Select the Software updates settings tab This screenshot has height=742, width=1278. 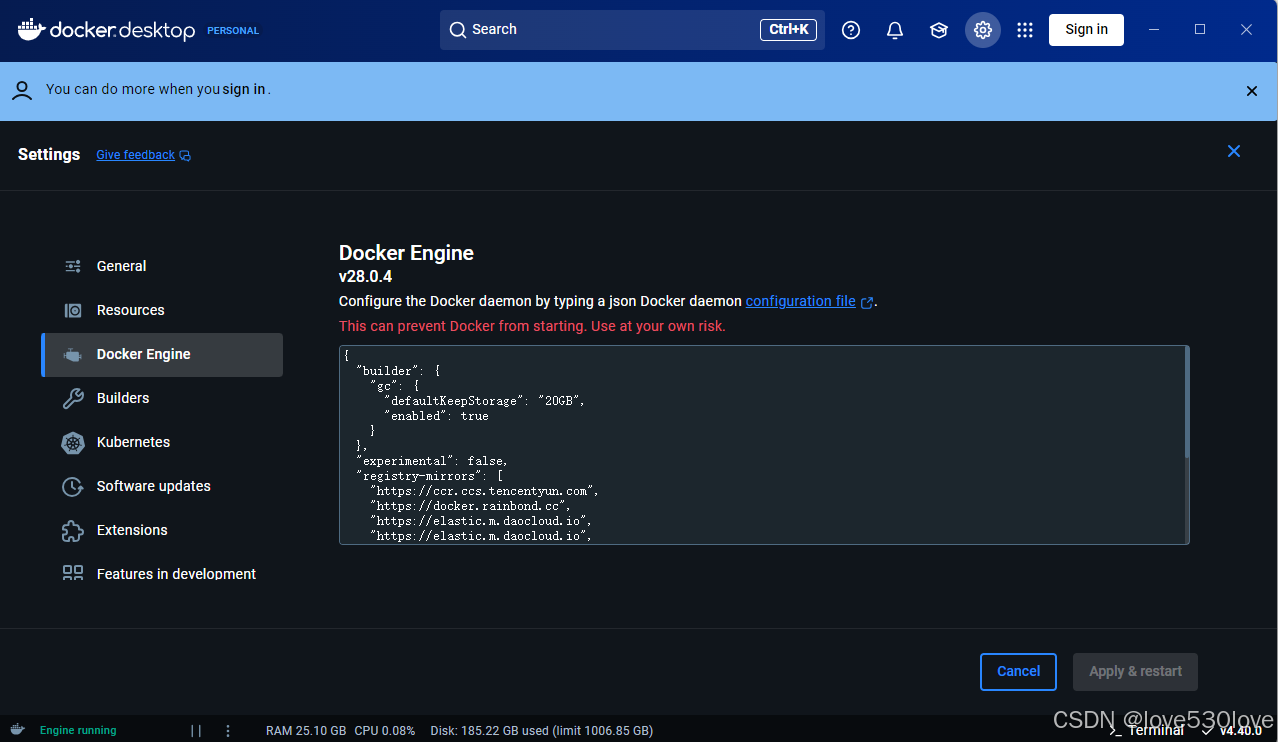[x=162, y=486]
